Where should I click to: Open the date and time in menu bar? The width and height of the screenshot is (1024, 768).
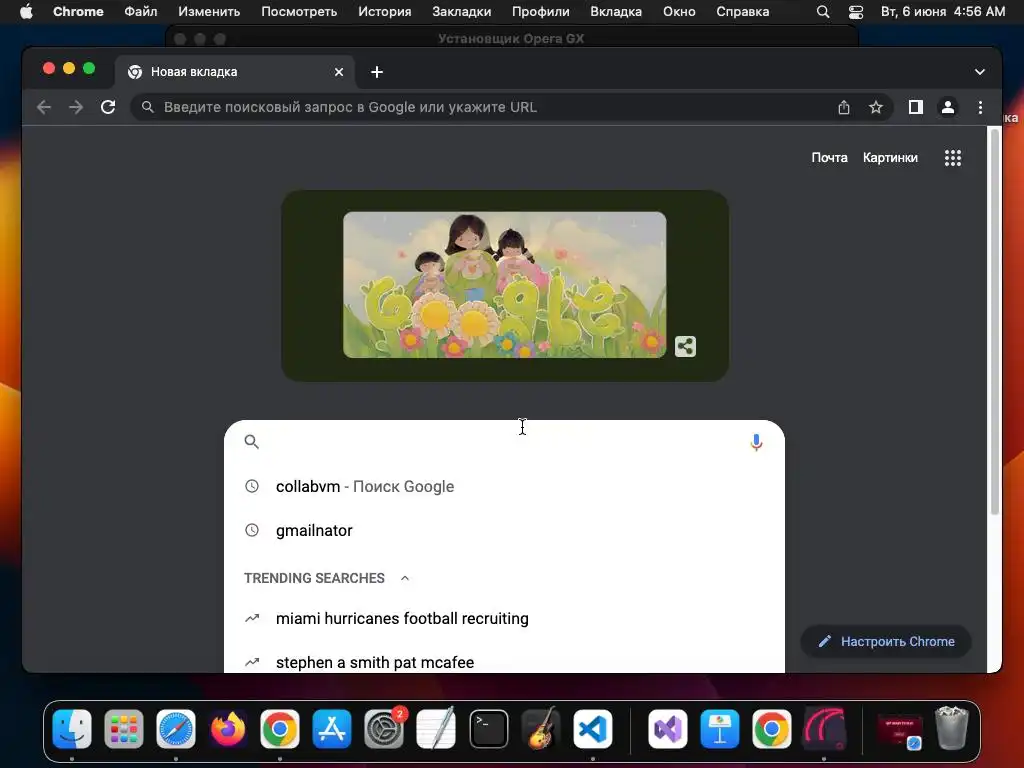pyautogui.click(x=943, y=12)
